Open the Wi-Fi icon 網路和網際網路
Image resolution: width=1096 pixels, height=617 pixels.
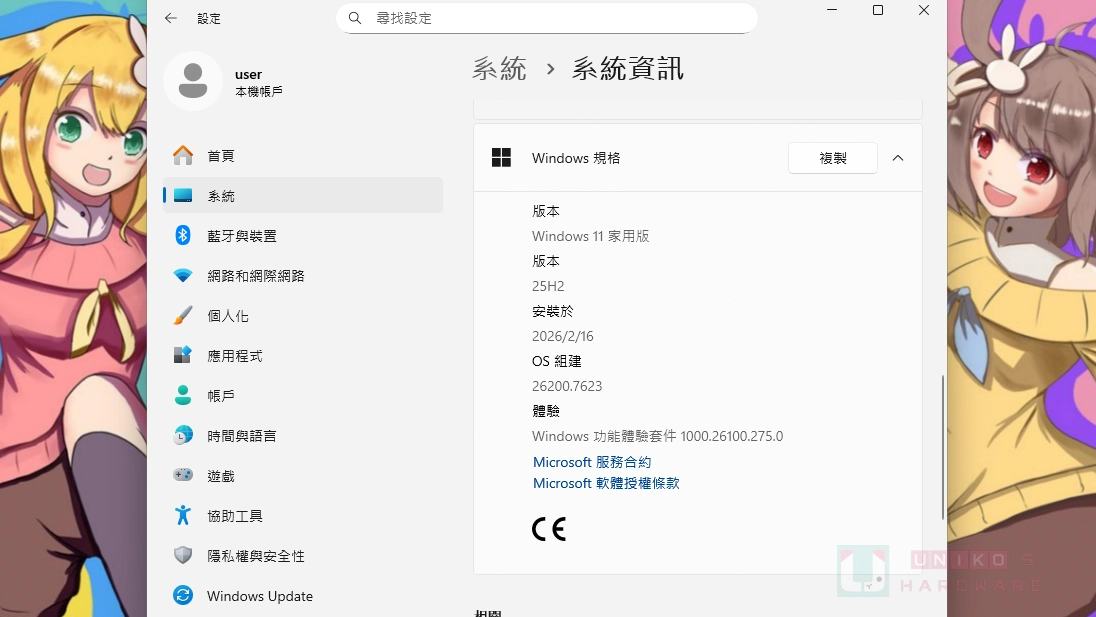tap(183, 275)
